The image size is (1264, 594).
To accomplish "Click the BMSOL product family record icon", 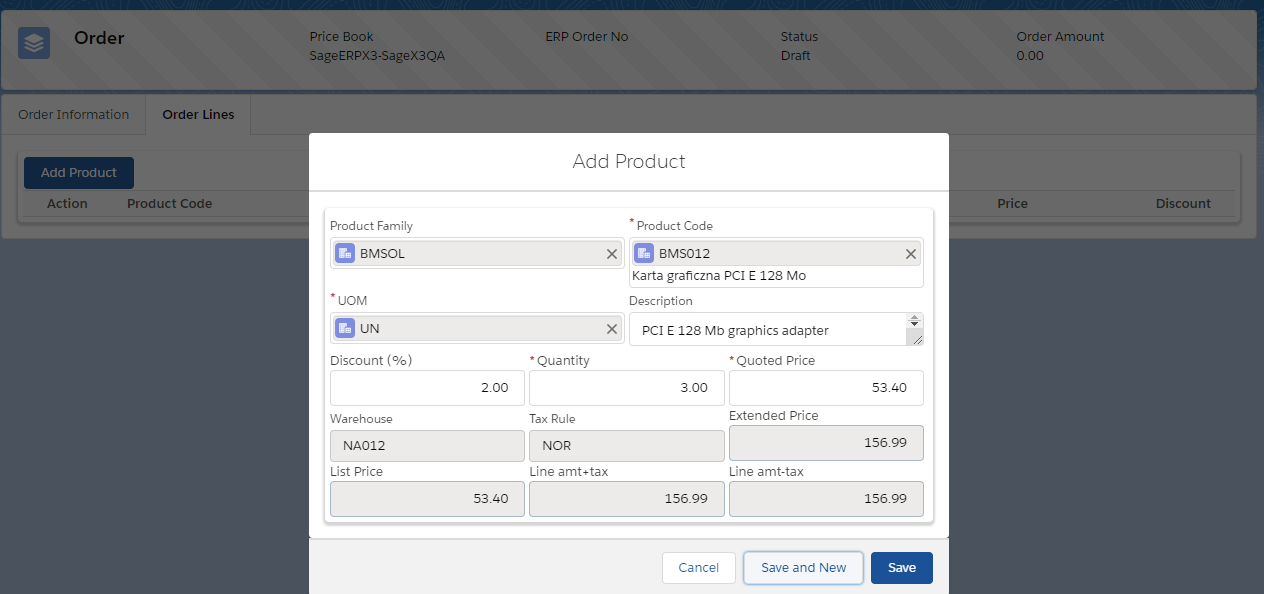I will pos(344,254).
